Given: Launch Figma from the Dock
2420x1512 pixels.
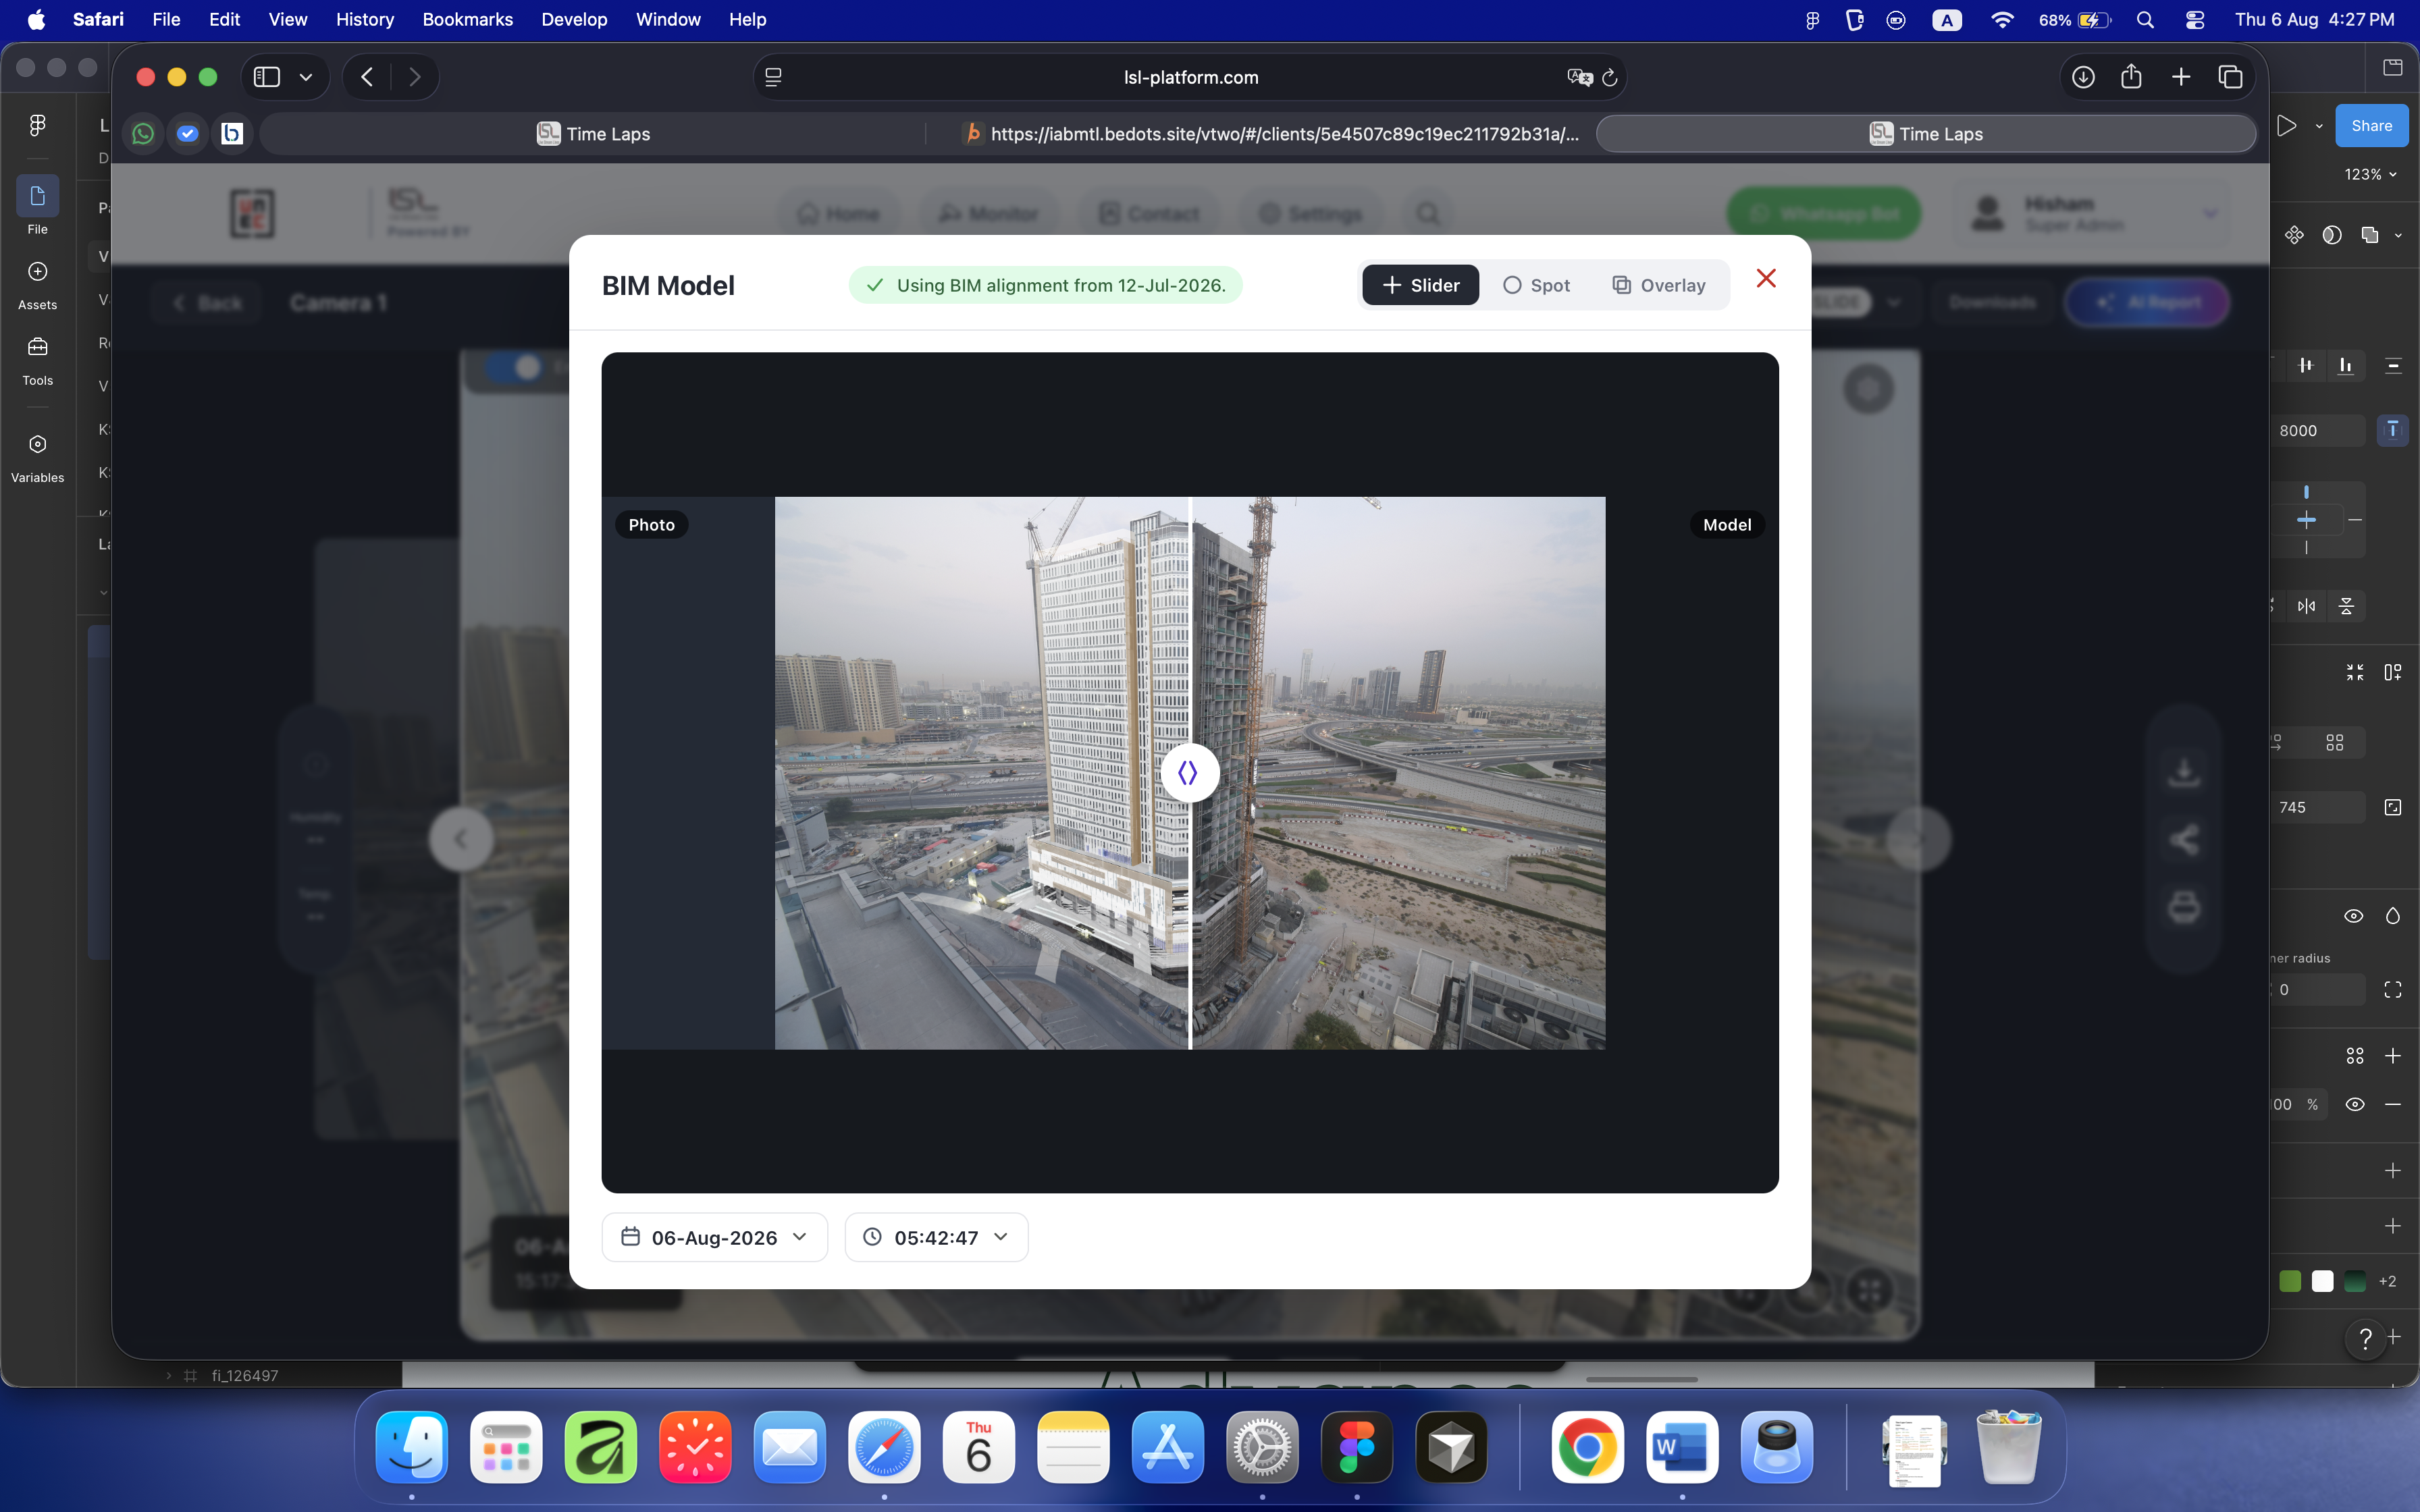Looking at the screenshot, I should click(1356, 1447).
